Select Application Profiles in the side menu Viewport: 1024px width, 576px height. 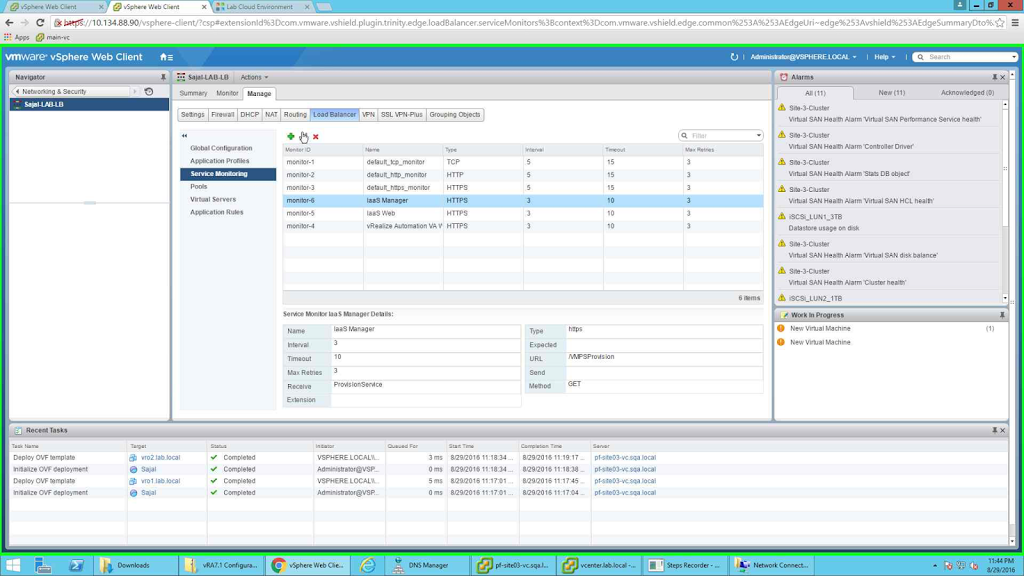[219, 161]
